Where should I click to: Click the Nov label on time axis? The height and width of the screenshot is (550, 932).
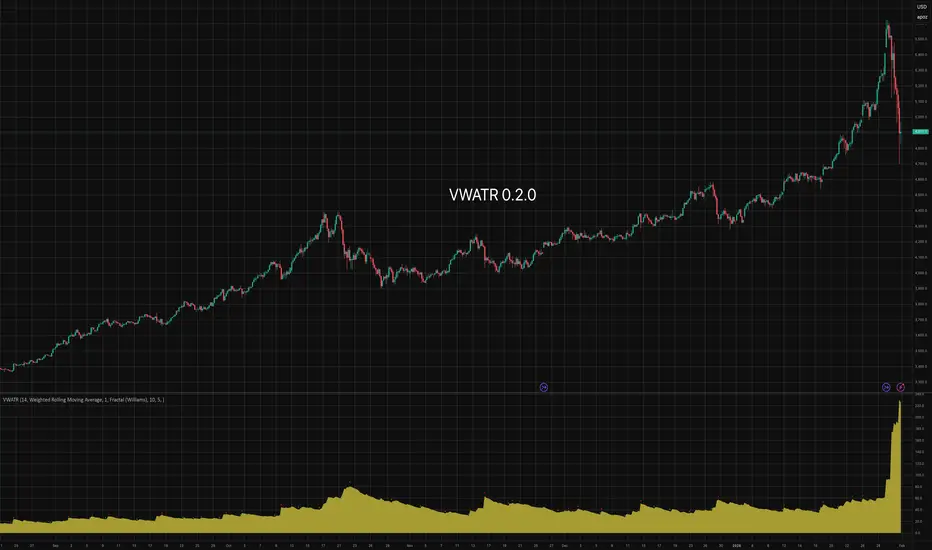(x=410, y=545)
